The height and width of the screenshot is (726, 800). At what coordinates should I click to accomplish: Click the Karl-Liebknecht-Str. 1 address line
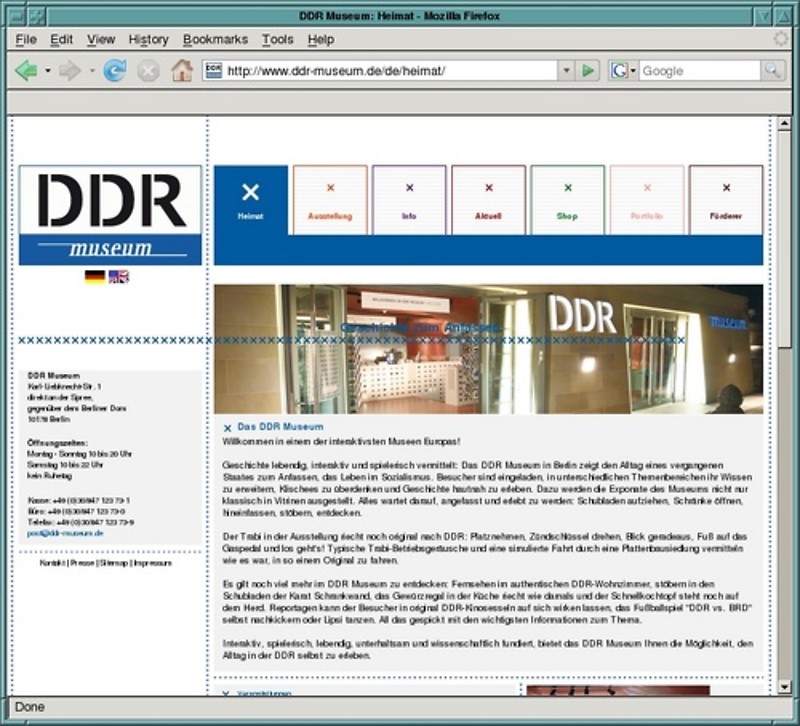(64, 386)
